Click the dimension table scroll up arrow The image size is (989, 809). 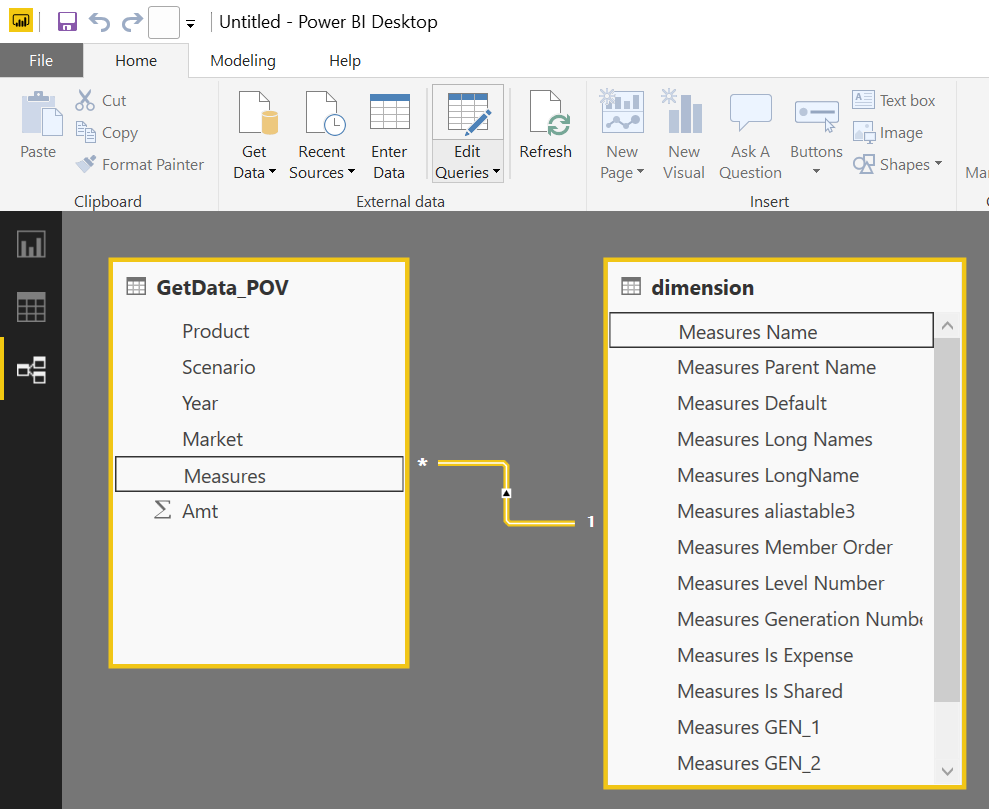click(x=947, y=325)
